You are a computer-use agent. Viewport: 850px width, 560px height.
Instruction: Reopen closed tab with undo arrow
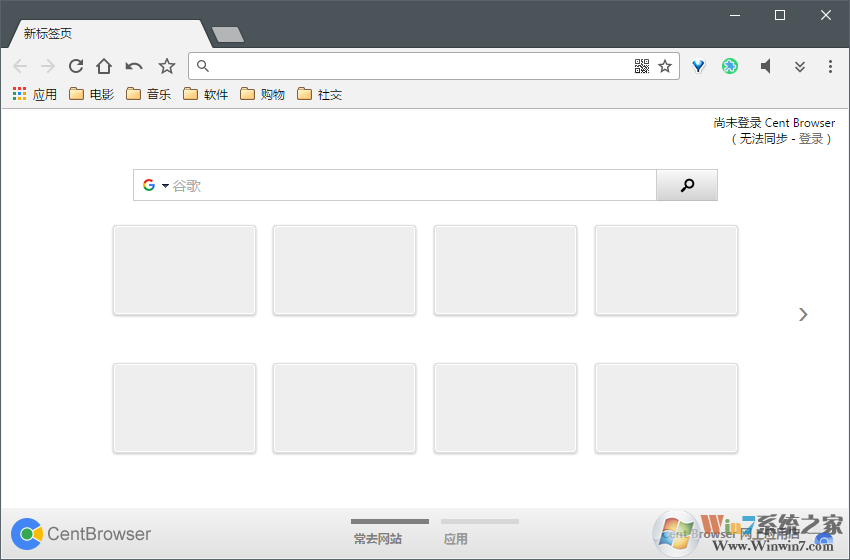coord(134,66)
